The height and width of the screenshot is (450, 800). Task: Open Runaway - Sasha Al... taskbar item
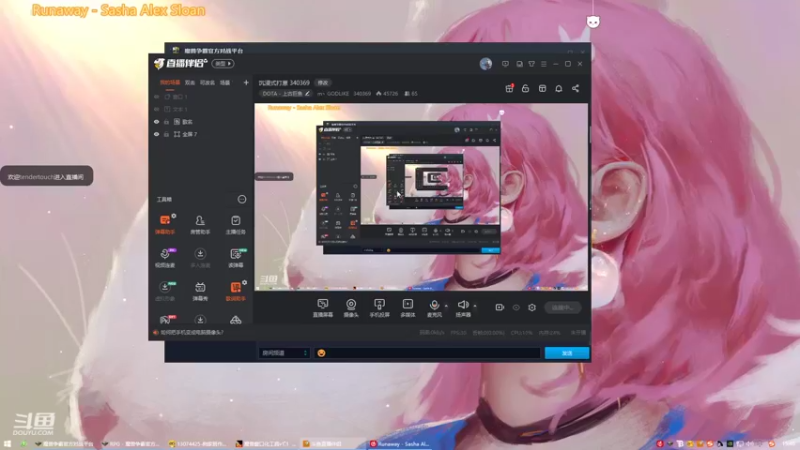click(x=400, y=444)
